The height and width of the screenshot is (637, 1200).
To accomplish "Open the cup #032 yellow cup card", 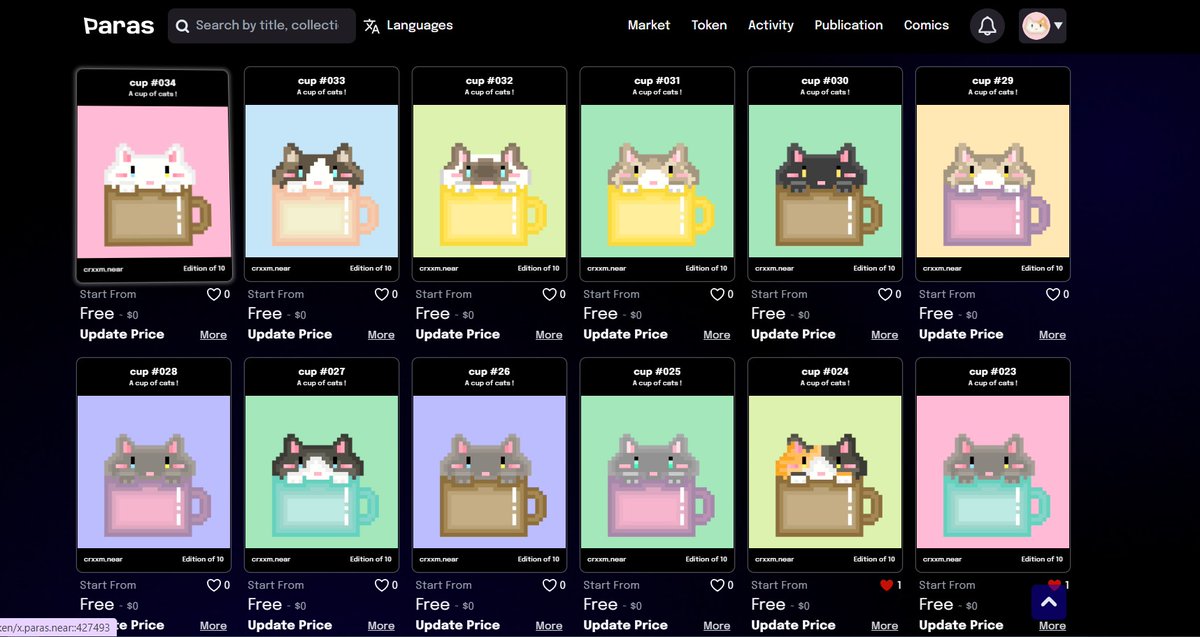I will pyautogui.click(x=490, y=175).
